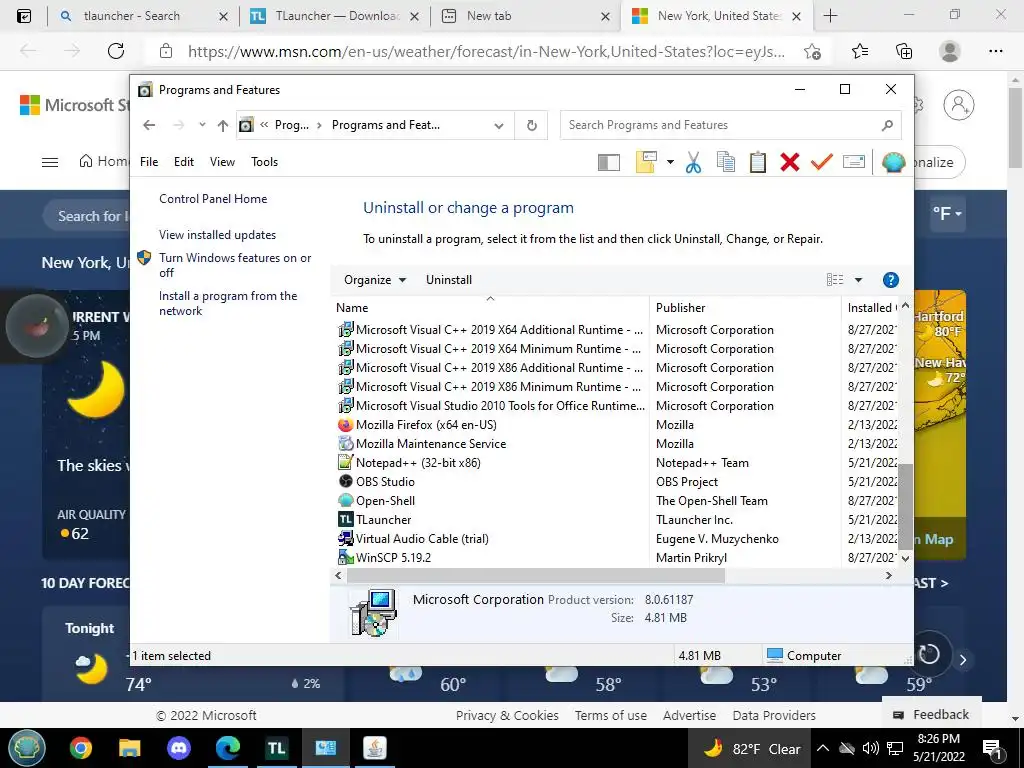Open Discord from the taskbar
Image resolution: width=1024 pixels, height=768 pixels.
click(x=178, y=748)
